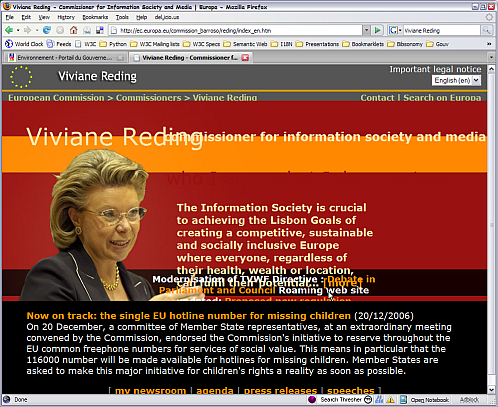Open the search engine selector dropdown
The width and height of the screenshot is (498, 407).
pyautogui.click(x=395, y=31)
